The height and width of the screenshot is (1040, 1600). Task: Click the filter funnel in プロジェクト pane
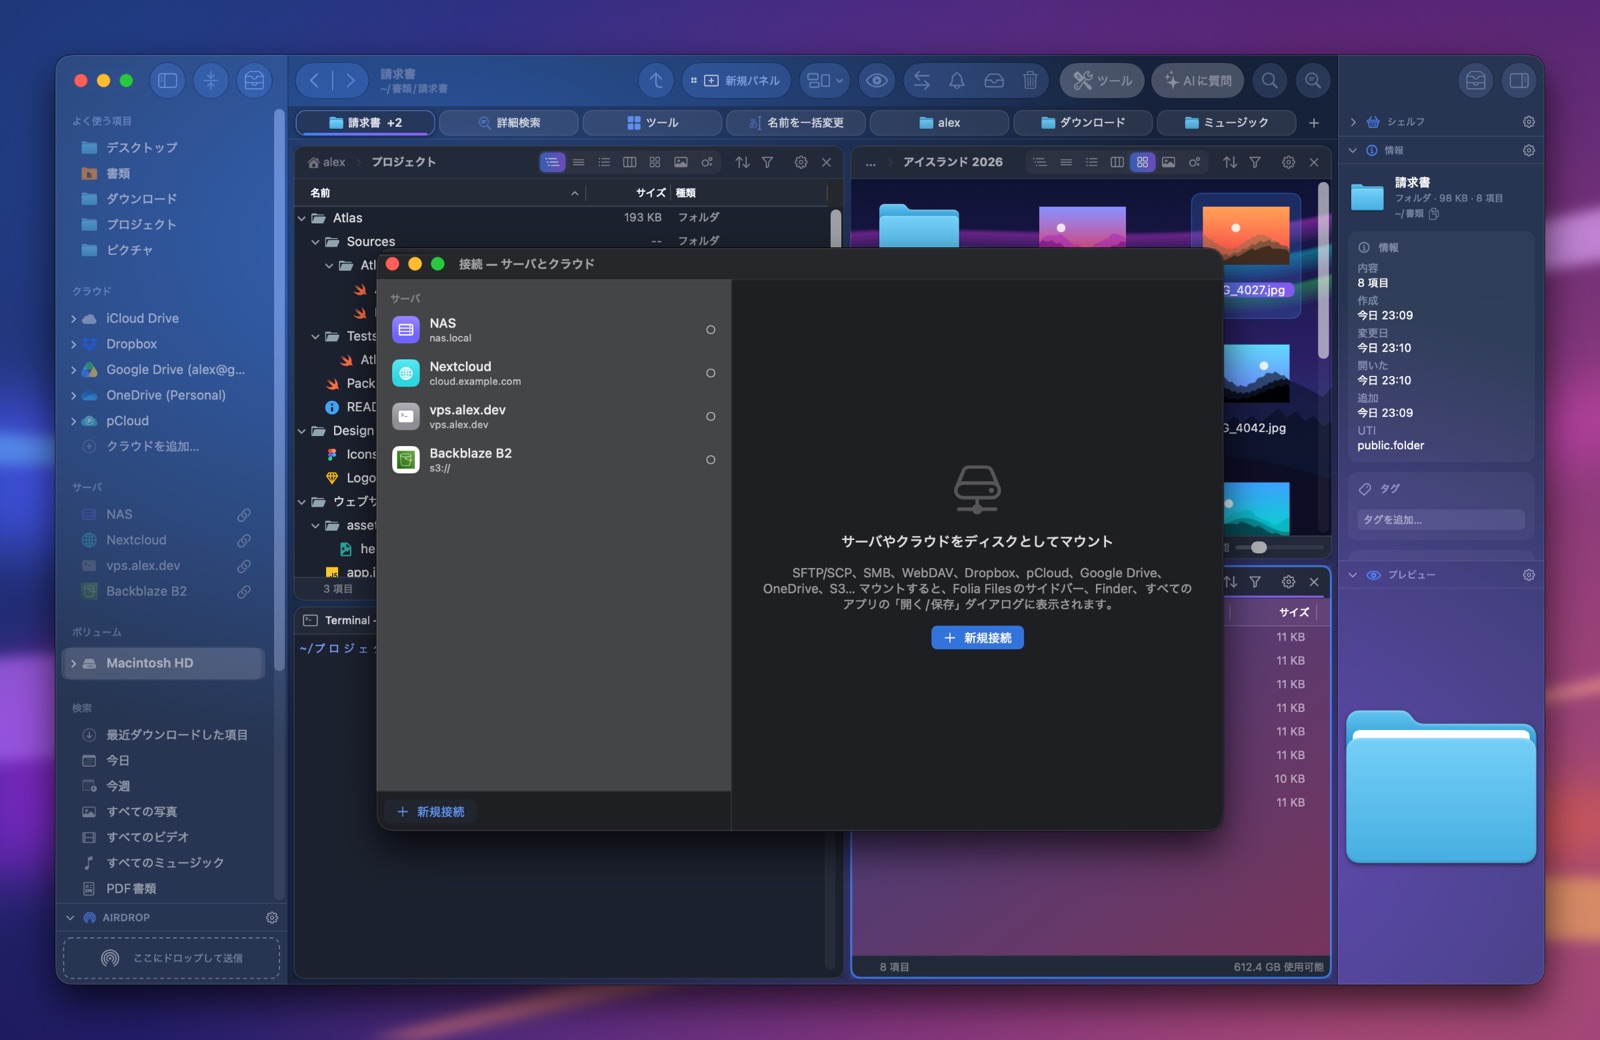pyautogui.click(x=767, y=162)
